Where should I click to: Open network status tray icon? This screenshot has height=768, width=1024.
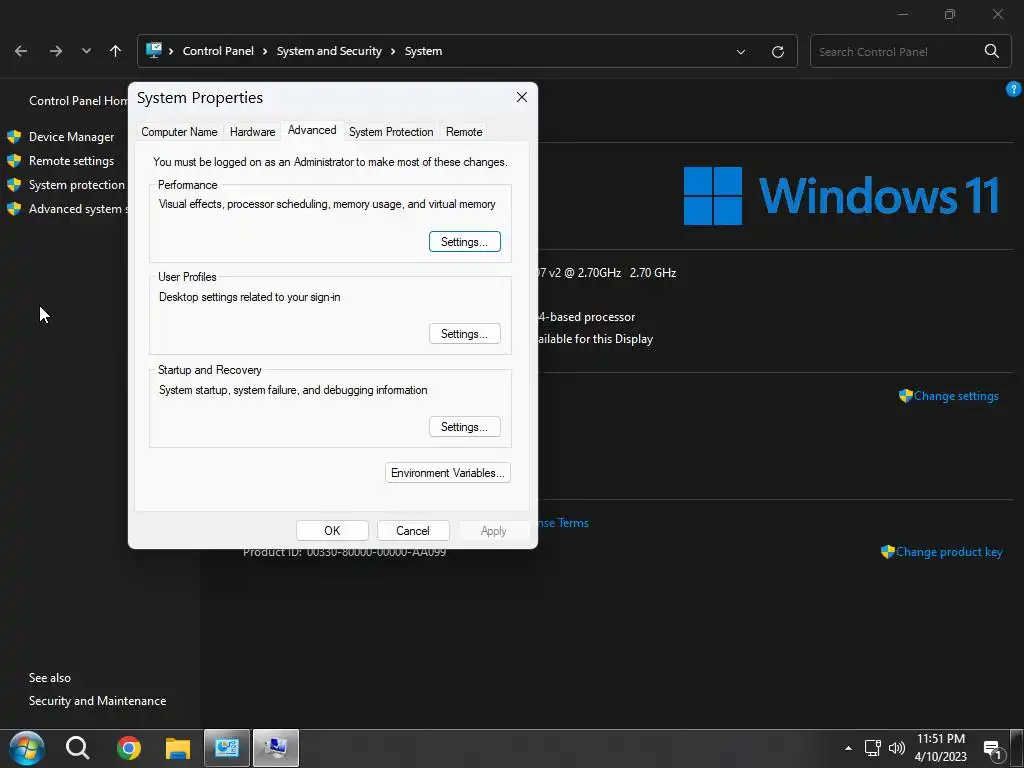(x=872, y=748)
